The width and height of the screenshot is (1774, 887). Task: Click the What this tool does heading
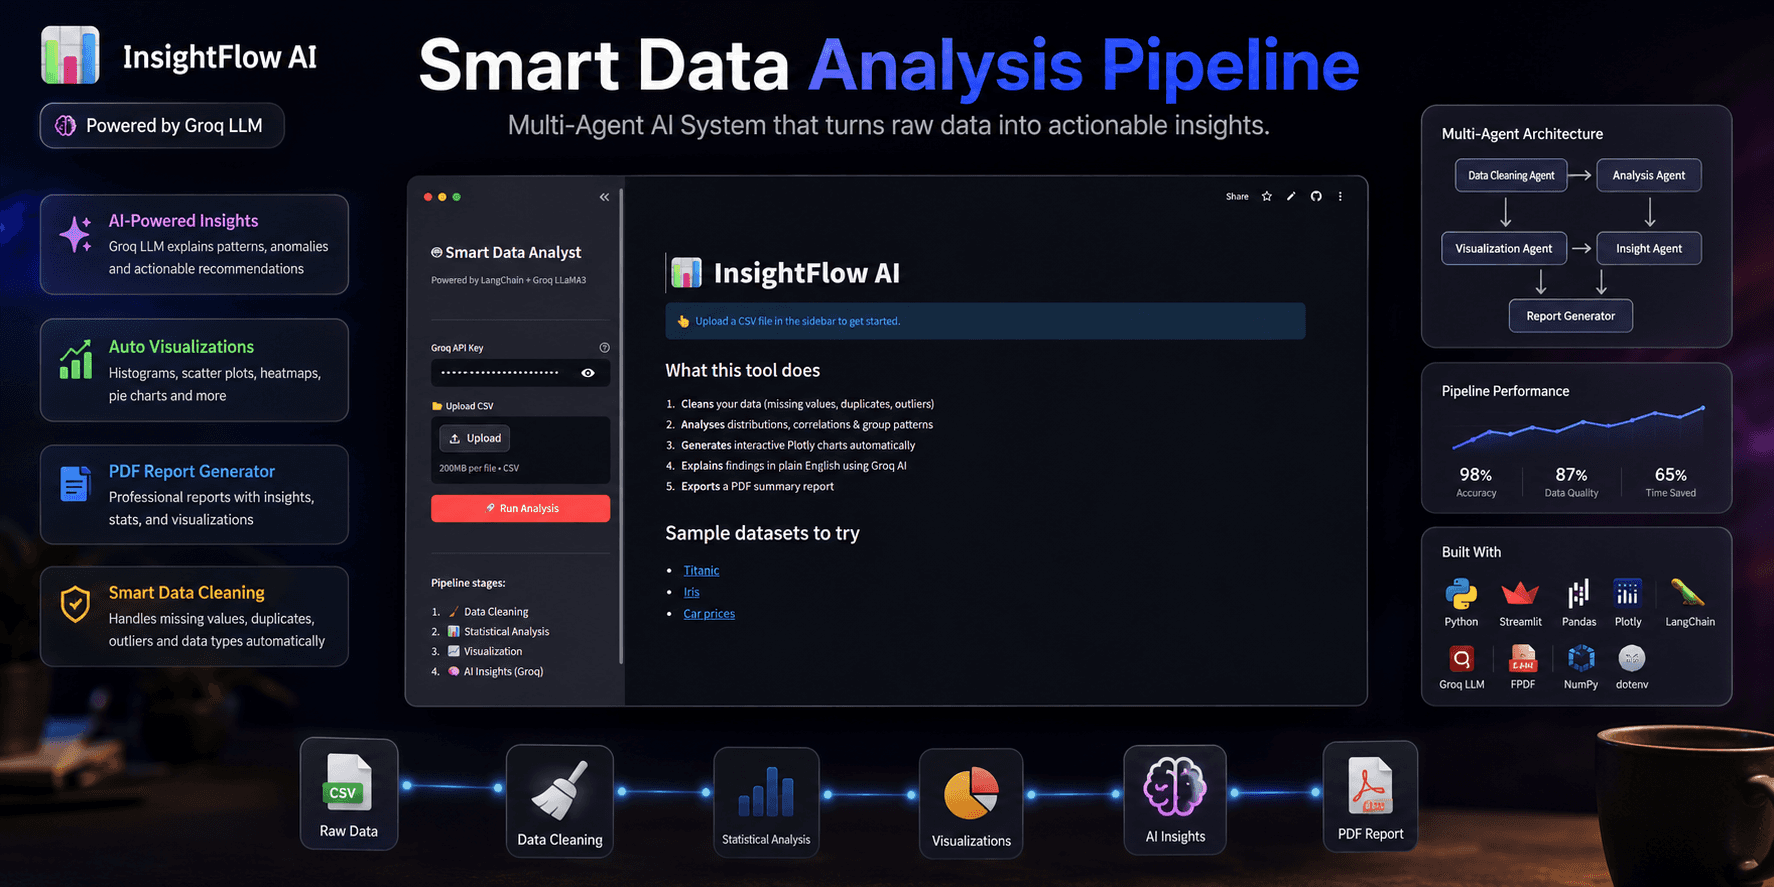[743, 371]
